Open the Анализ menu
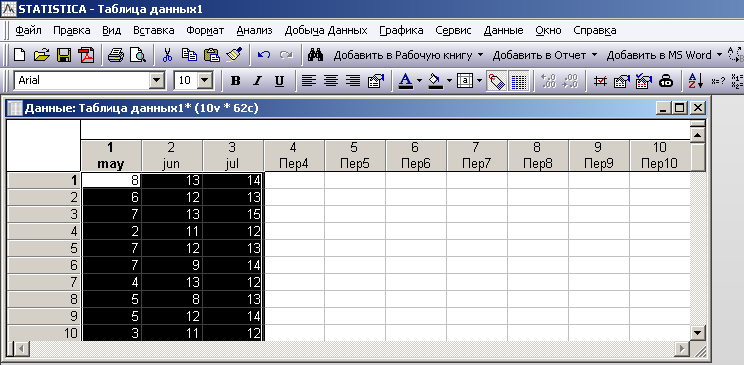 pos(254,30)
